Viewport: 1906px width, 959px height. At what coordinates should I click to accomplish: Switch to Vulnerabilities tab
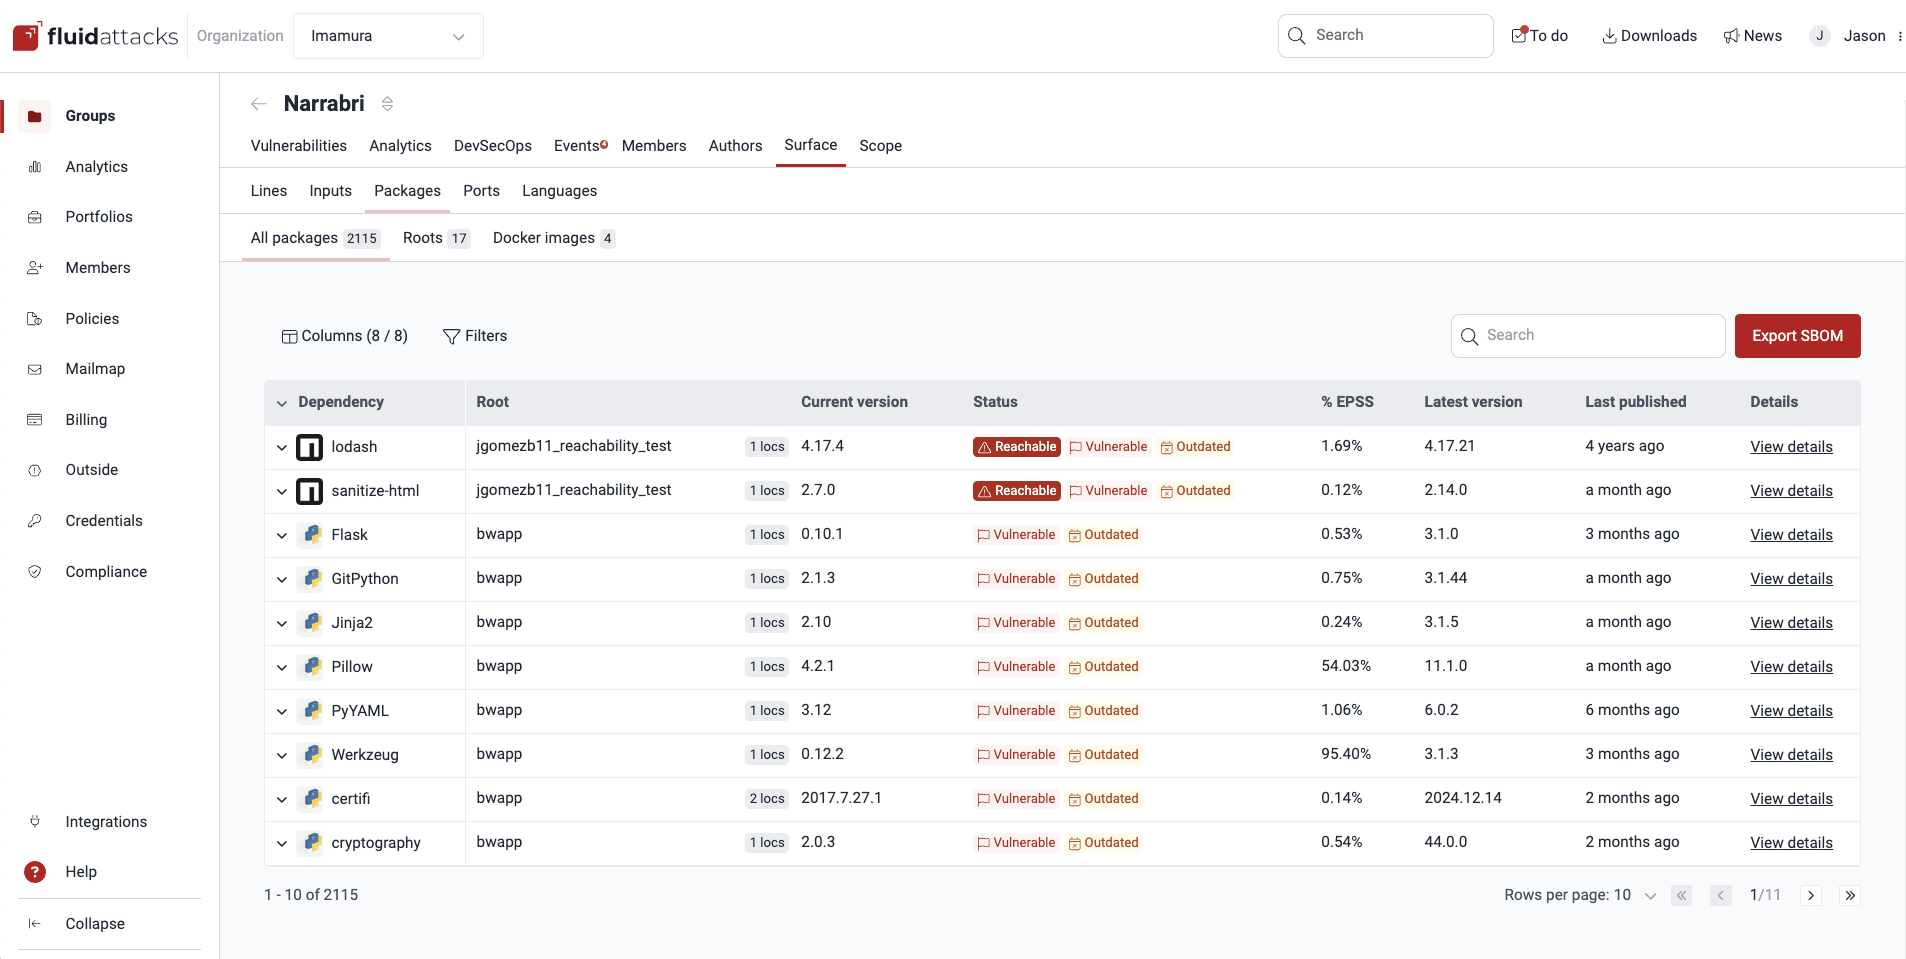tap(298, 146)
